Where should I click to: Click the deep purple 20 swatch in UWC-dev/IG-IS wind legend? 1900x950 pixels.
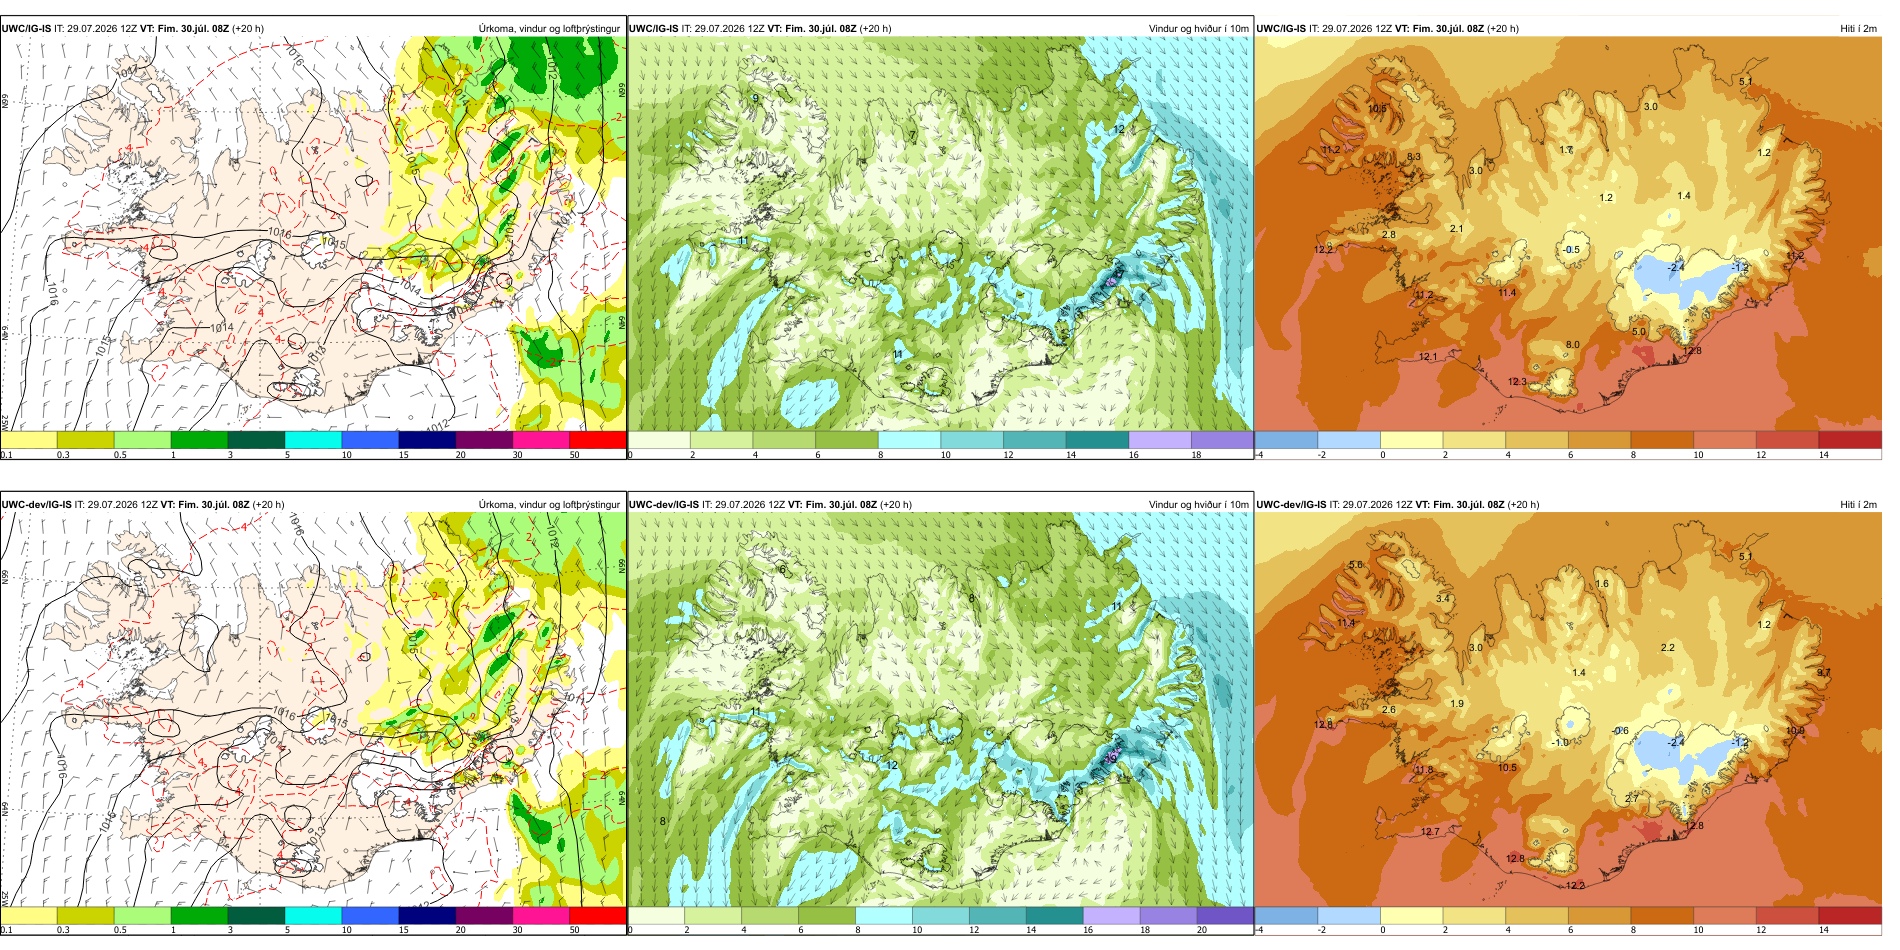(1225, 915)
